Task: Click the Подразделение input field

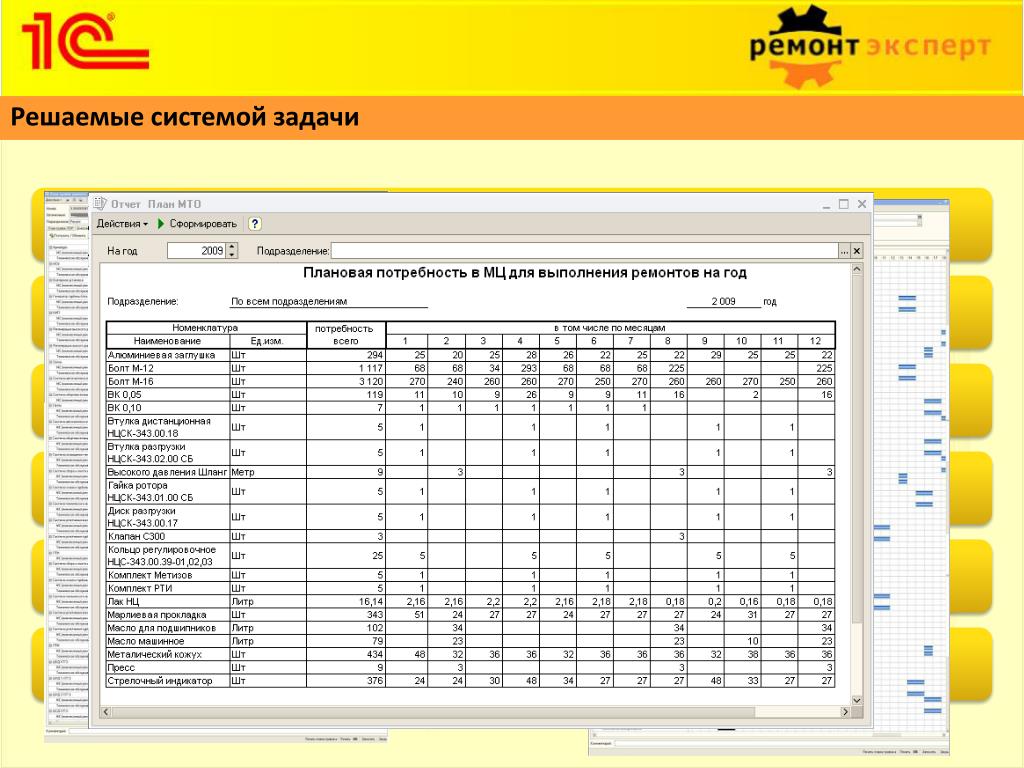Action: click(x=584, y=251)
